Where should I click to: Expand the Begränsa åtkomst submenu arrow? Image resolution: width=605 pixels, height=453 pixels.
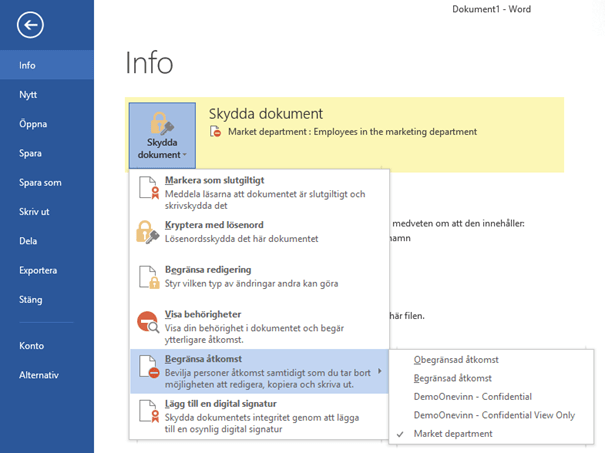[x=381, y=371]
